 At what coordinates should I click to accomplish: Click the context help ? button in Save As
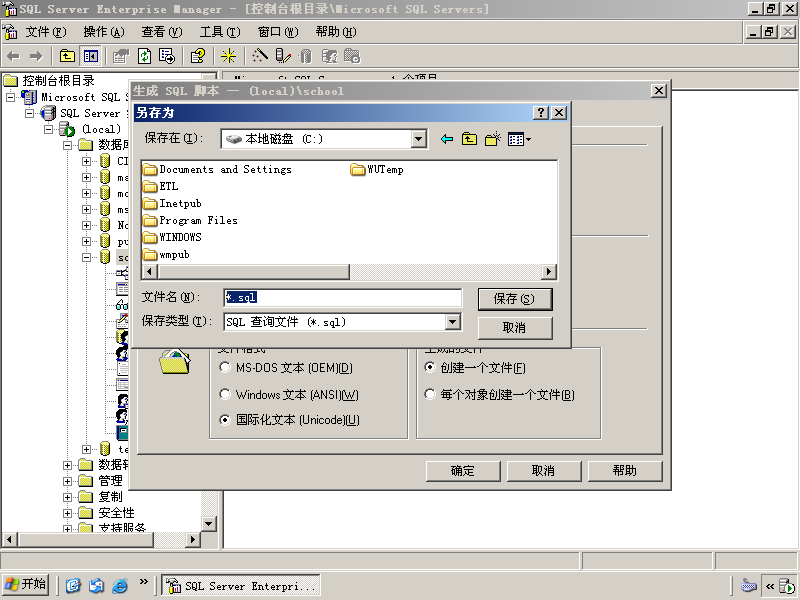pyautogui.click(x=540, y=113)
